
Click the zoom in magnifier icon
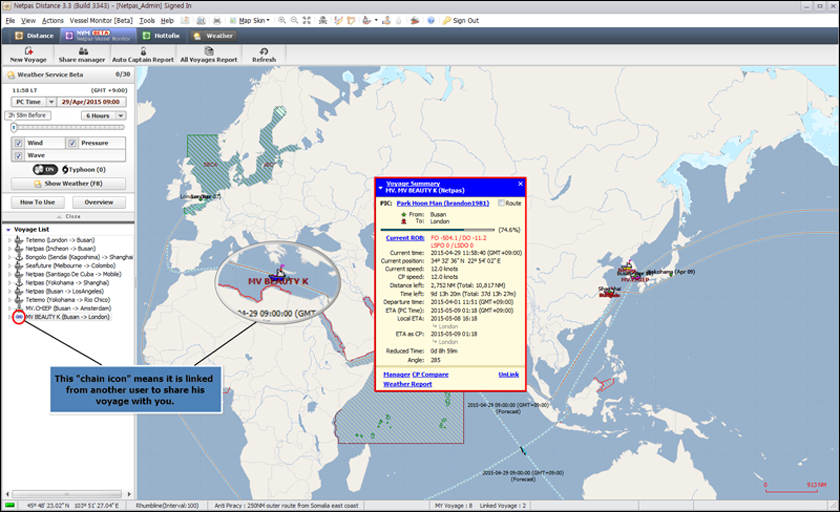pyautogui.click(x=282, y=20)
